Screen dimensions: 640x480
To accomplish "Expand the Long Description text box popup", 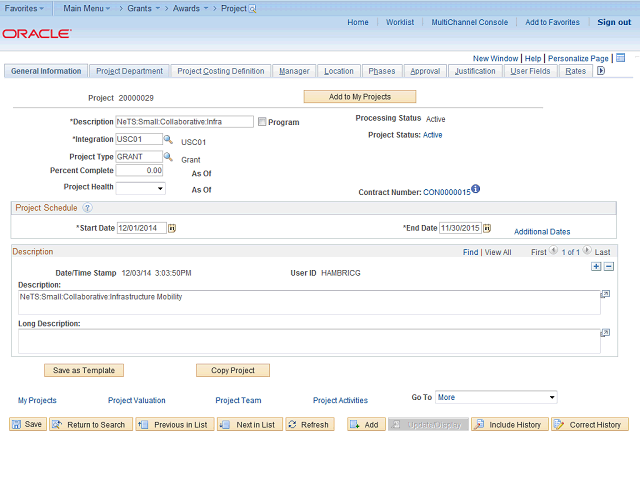I will pos(604,331).
